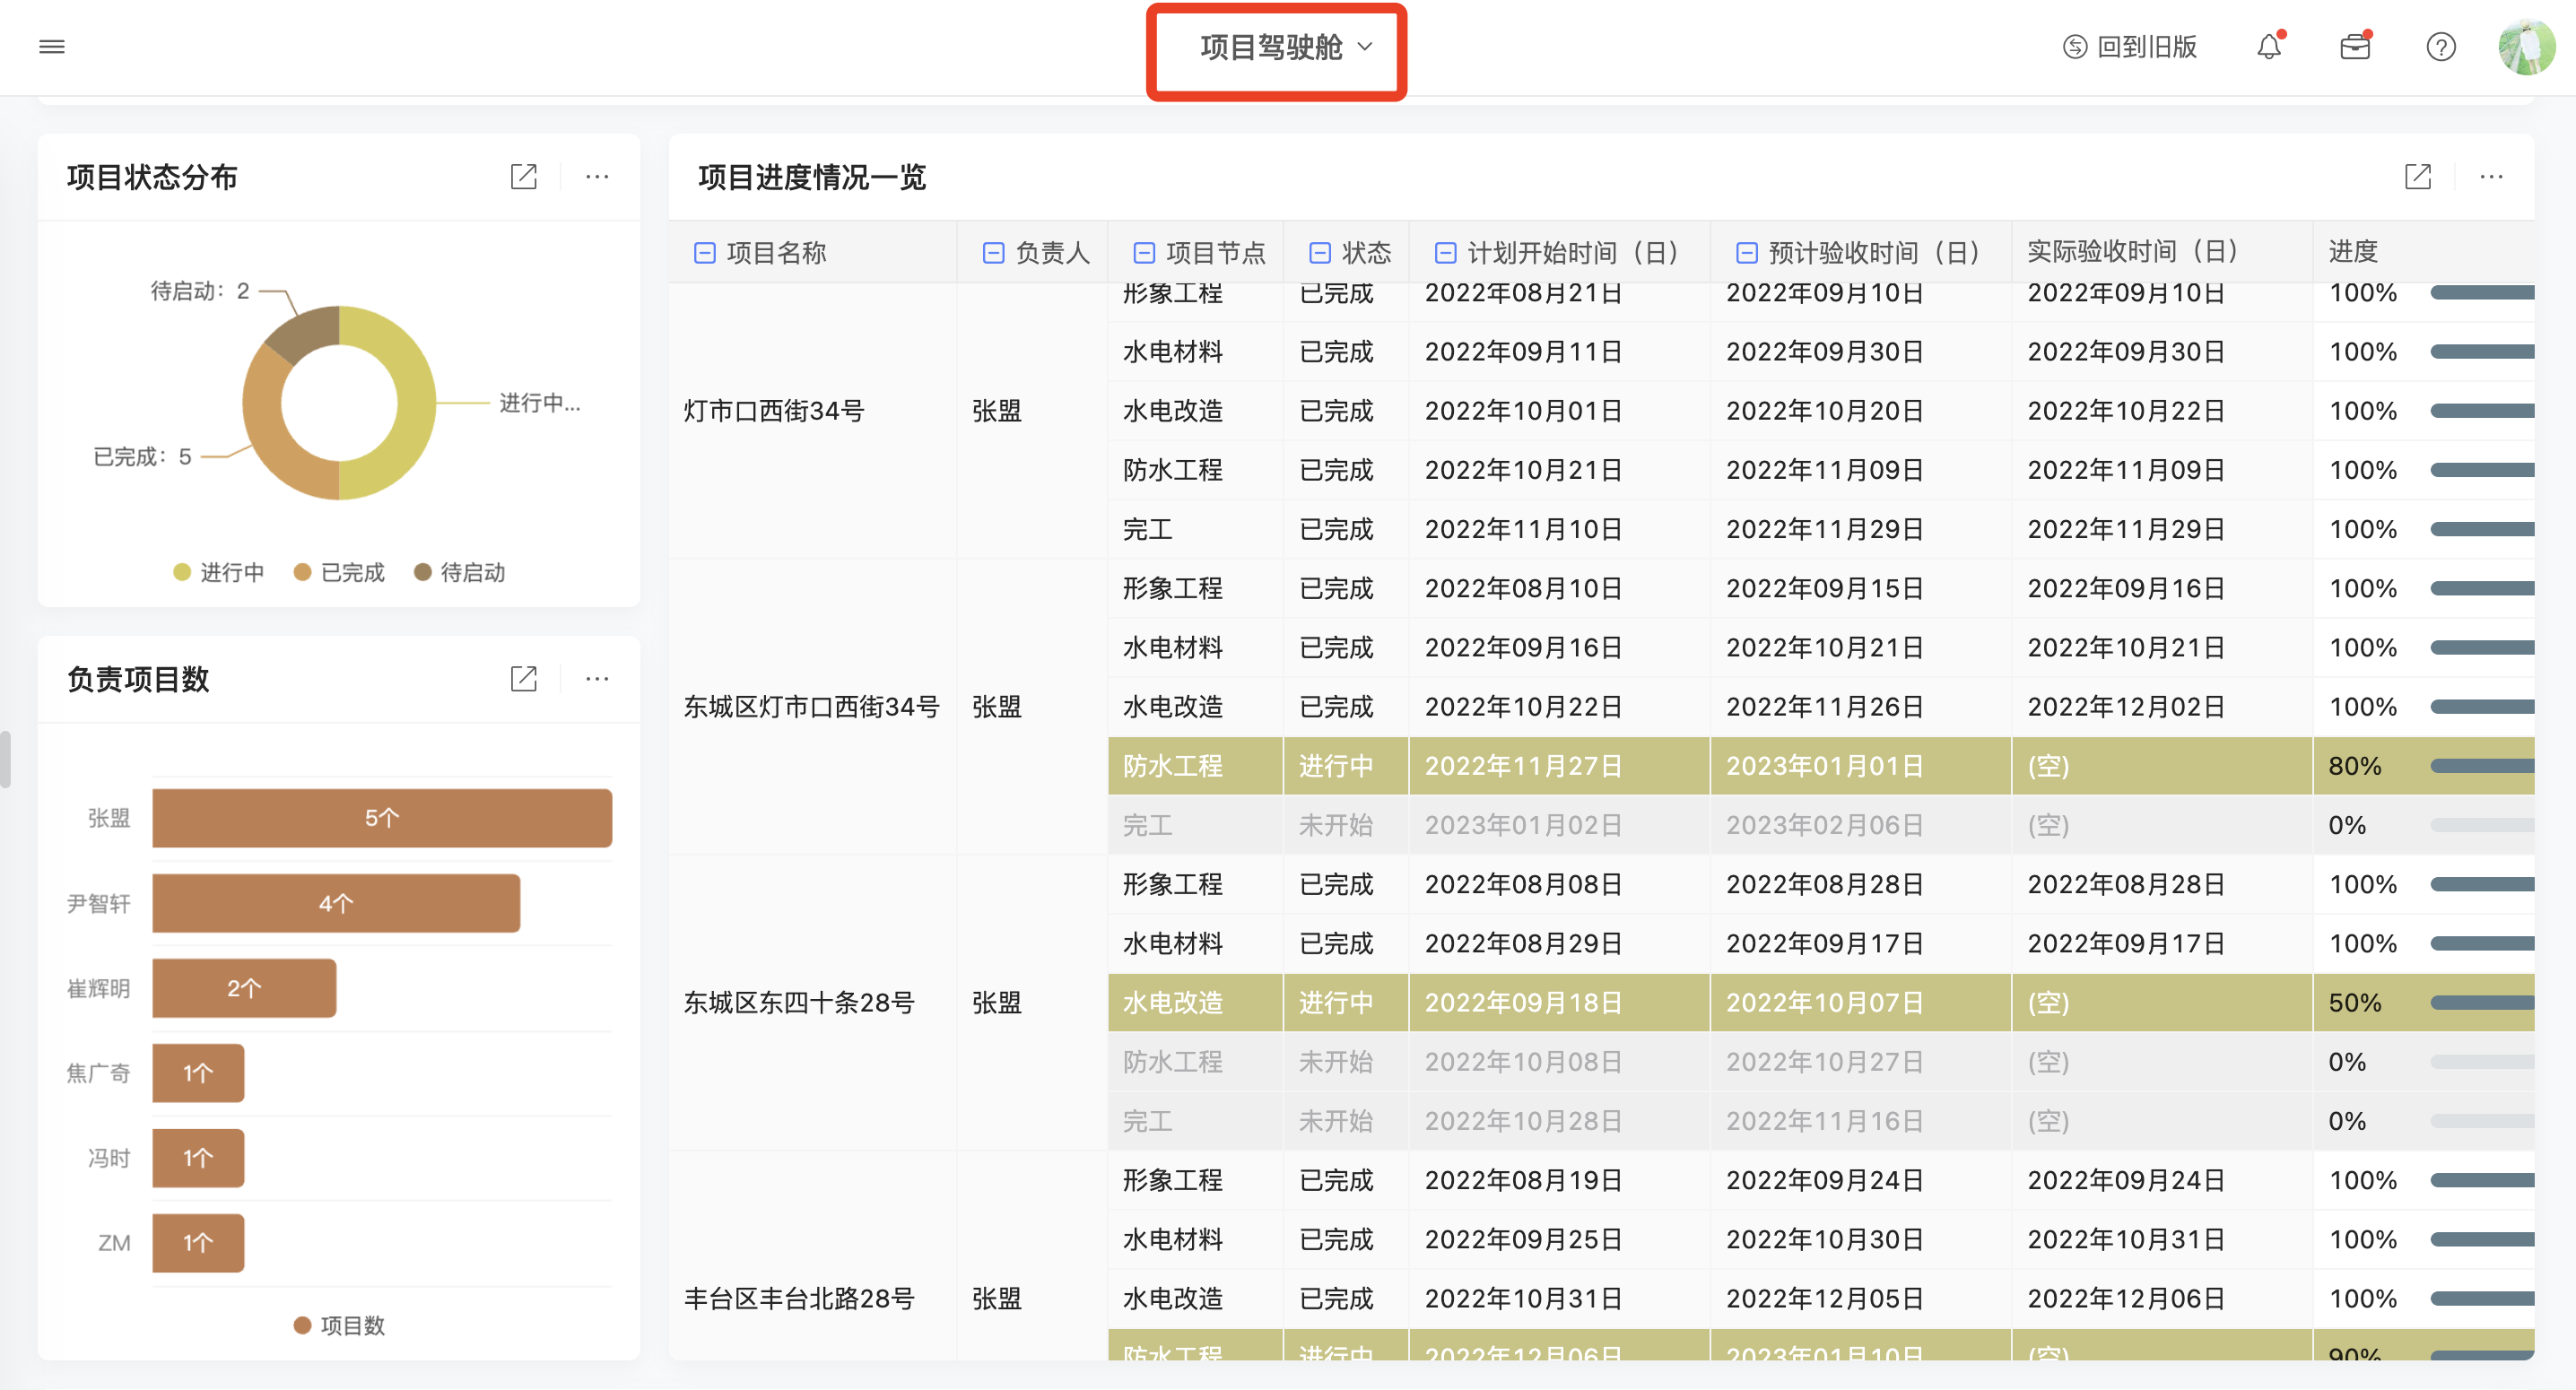Click the 已完成: 5 chart label

click(142, 457)
